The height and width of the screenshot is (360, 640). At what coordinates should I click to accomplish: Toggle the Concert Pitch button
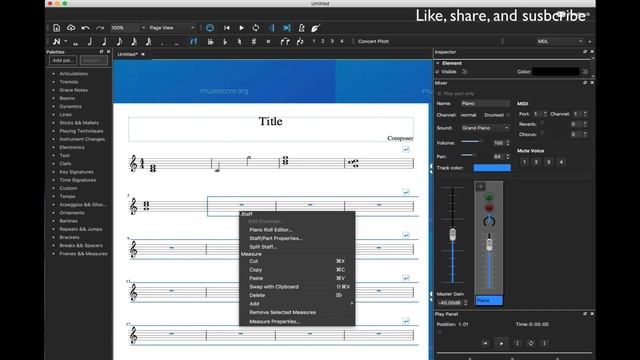(x=373, y=41)
